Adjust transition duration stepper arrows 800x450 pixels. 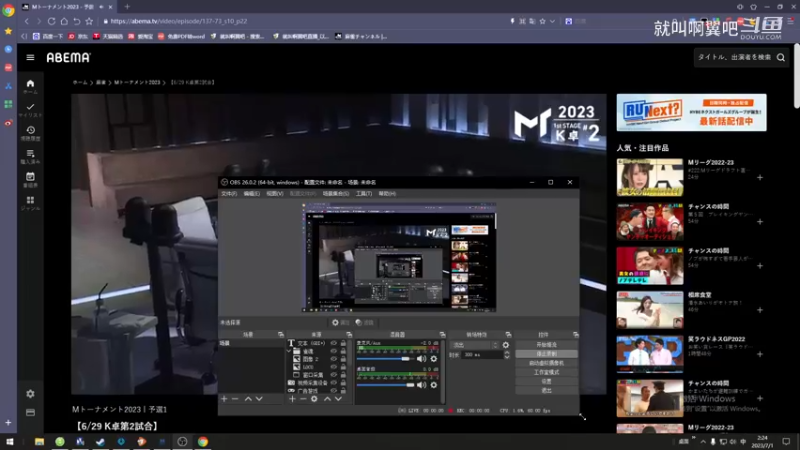[x=507, y=355]
